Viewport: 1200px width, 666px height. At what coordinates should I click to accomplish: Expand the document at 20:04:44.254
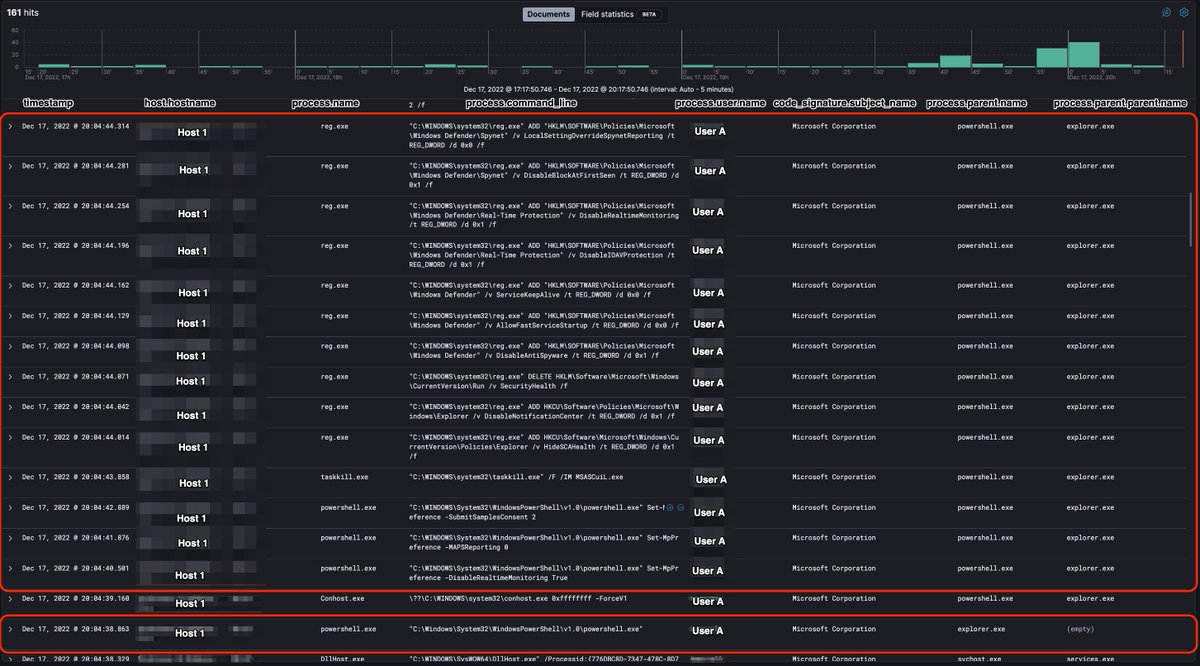tap(10, 206)
